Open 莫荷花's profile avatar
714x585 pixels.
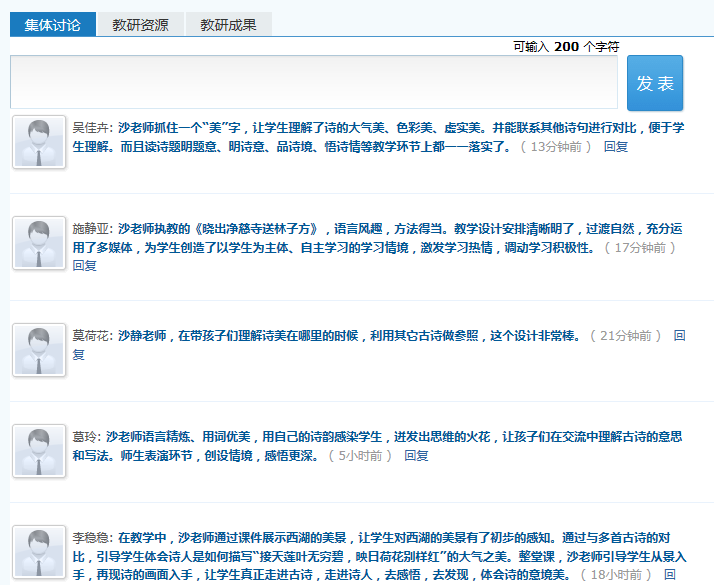pyautogui.click(x=39, y=350)
